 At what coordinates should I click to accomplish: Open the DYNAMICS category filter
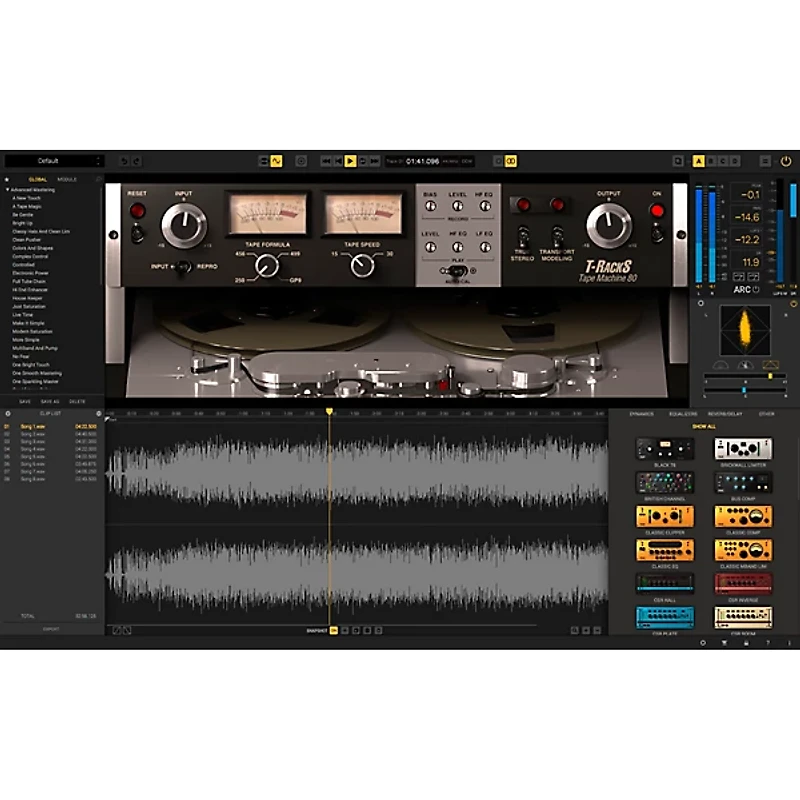pyautogui.click(x=640, y=412)
